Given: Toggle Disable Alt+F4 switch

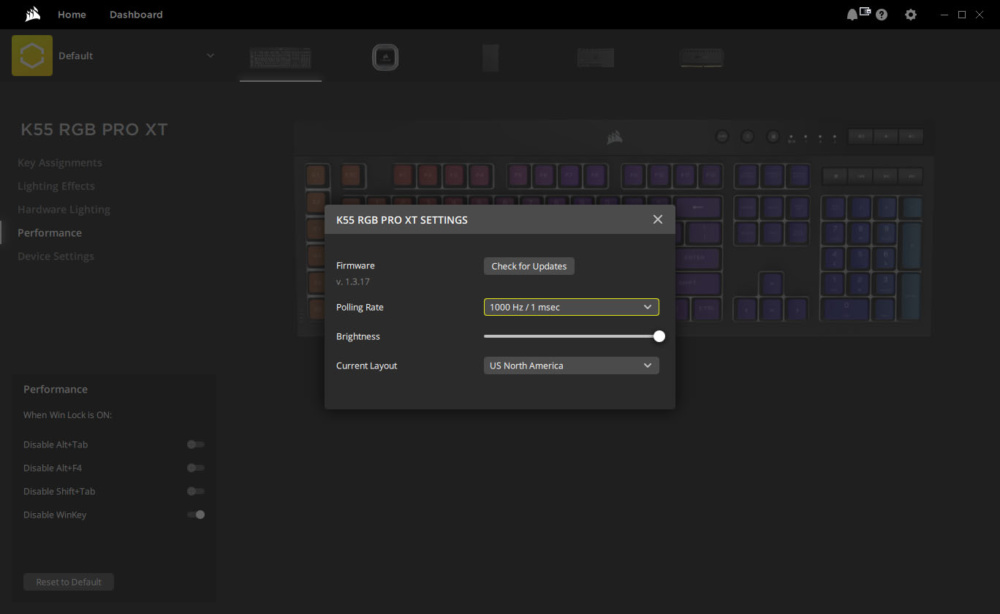Looking at the screenshot, I should click(x=196, y=468).
